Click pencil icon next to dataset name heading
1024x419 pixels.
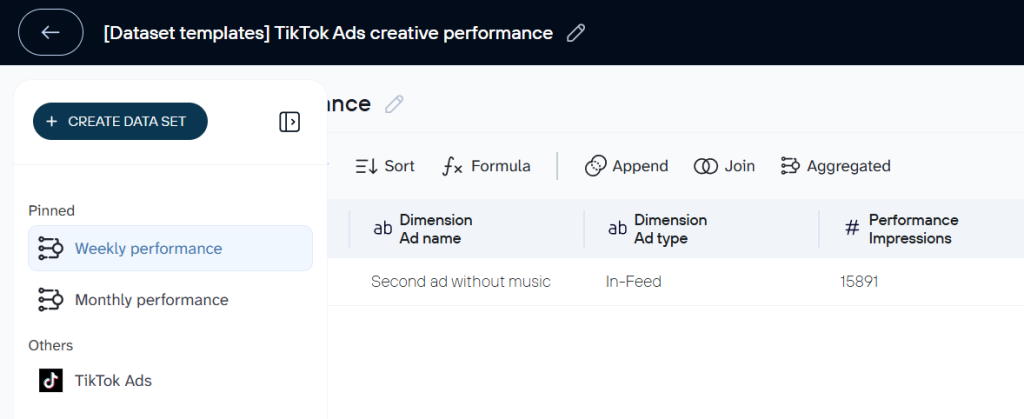(395, 104)
